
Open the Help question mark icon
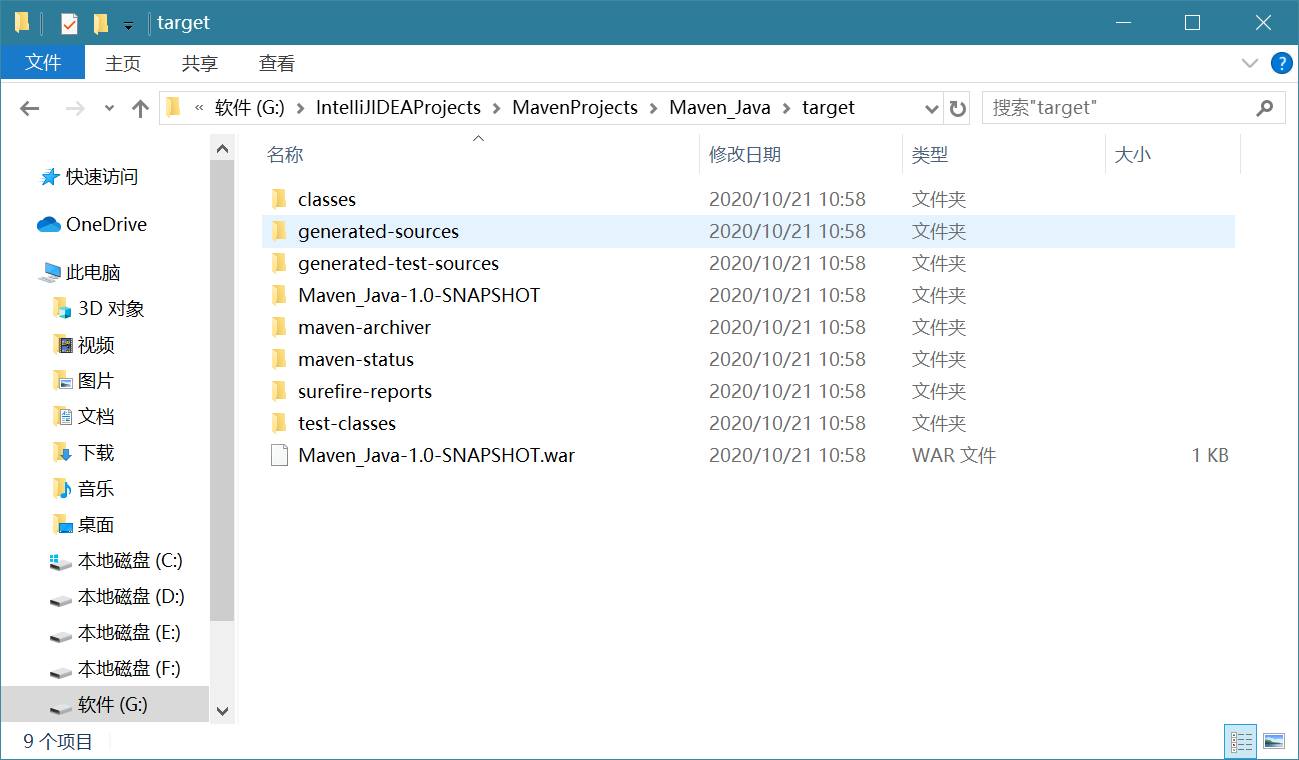coord(1281,63)
